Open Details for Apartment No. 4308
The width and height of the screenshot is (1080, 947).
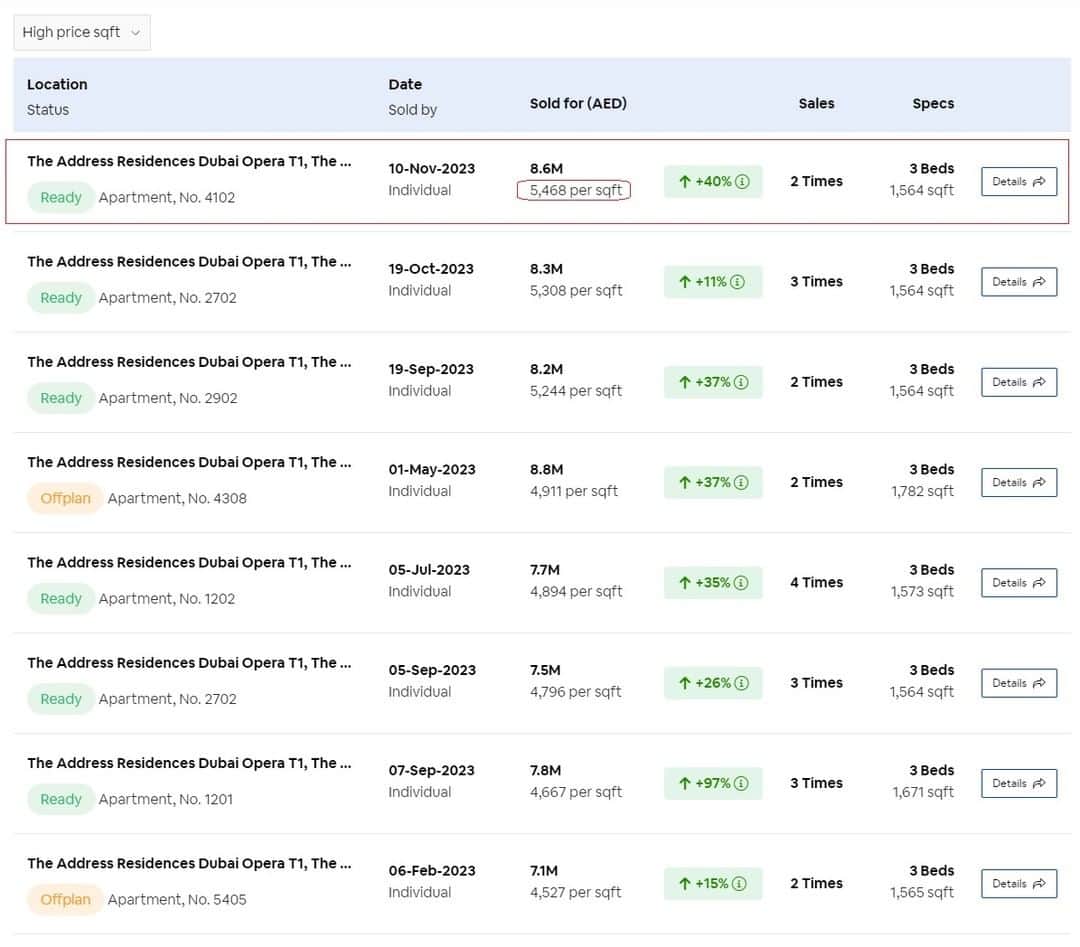click(x=1019, y=482)
